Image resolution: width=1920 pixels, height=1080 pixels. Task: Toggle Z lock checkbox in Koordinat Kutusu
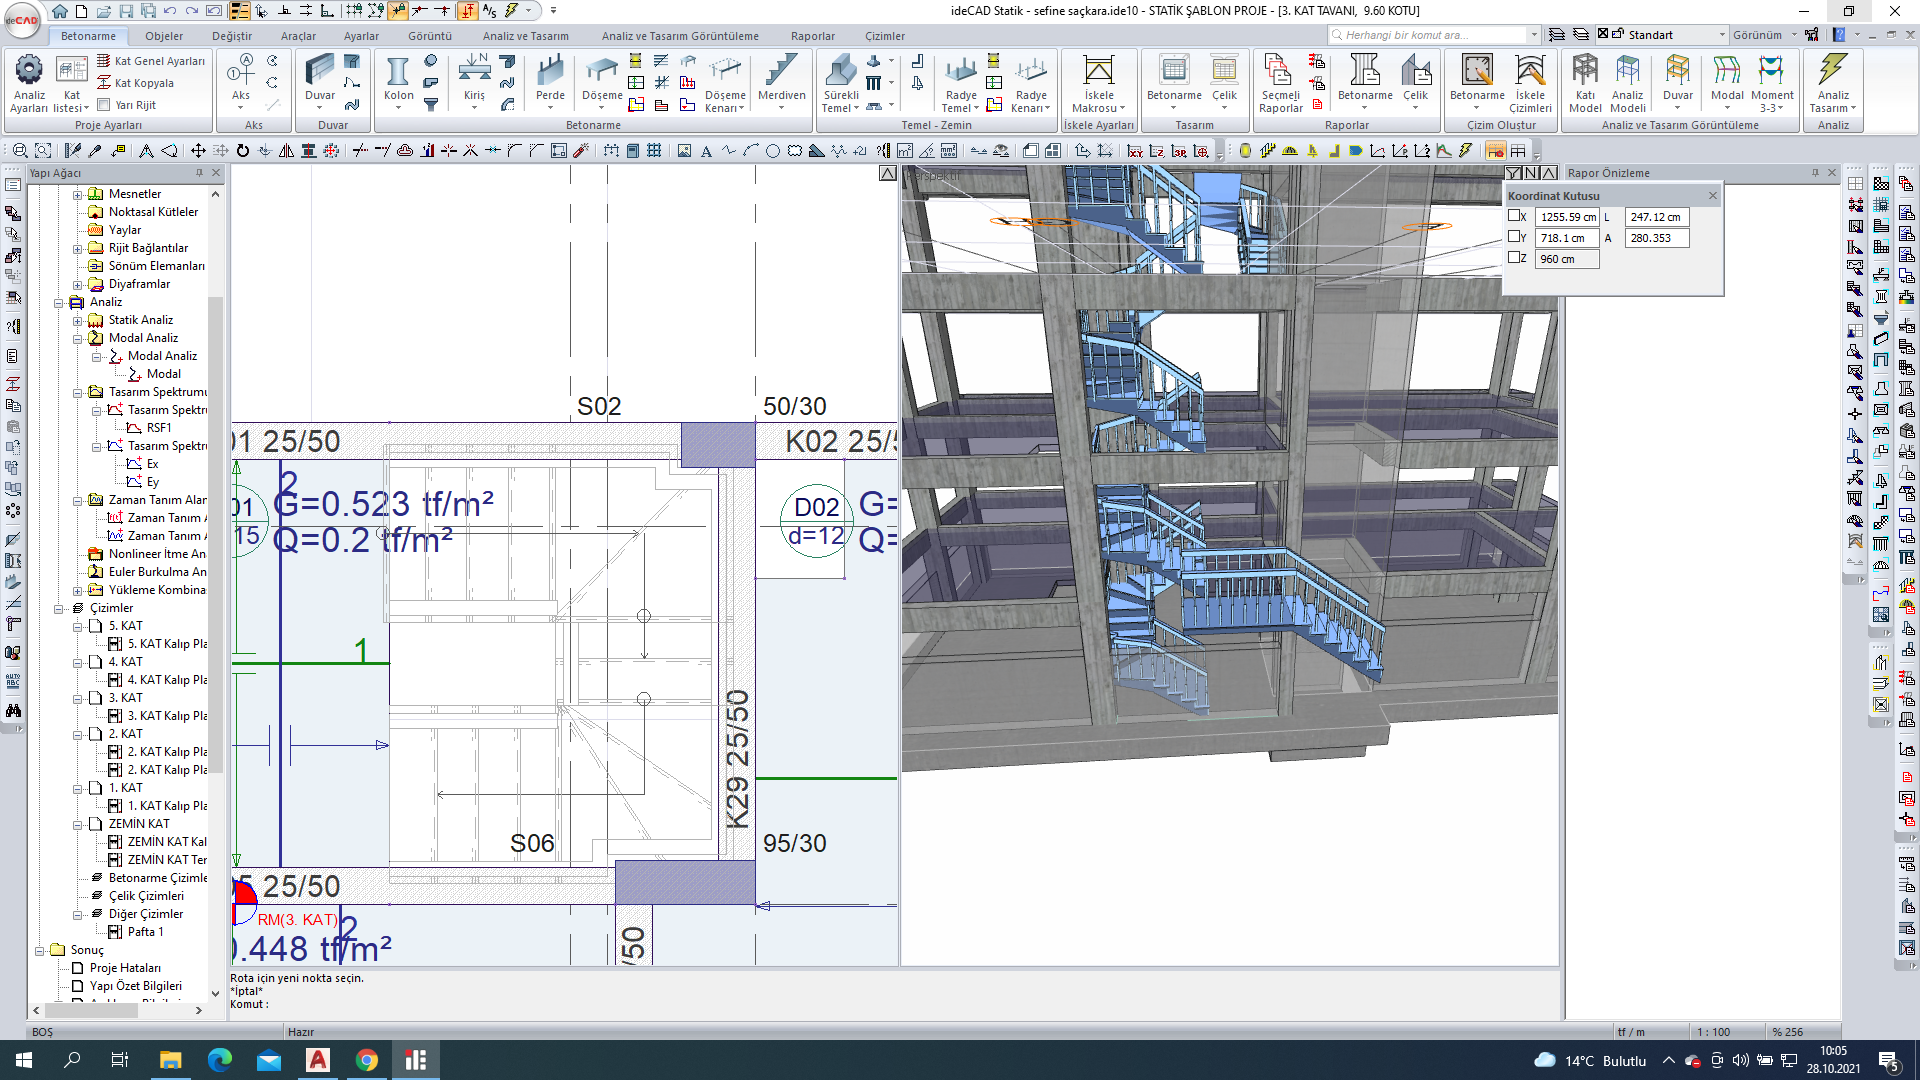(x=1514, y=258)
